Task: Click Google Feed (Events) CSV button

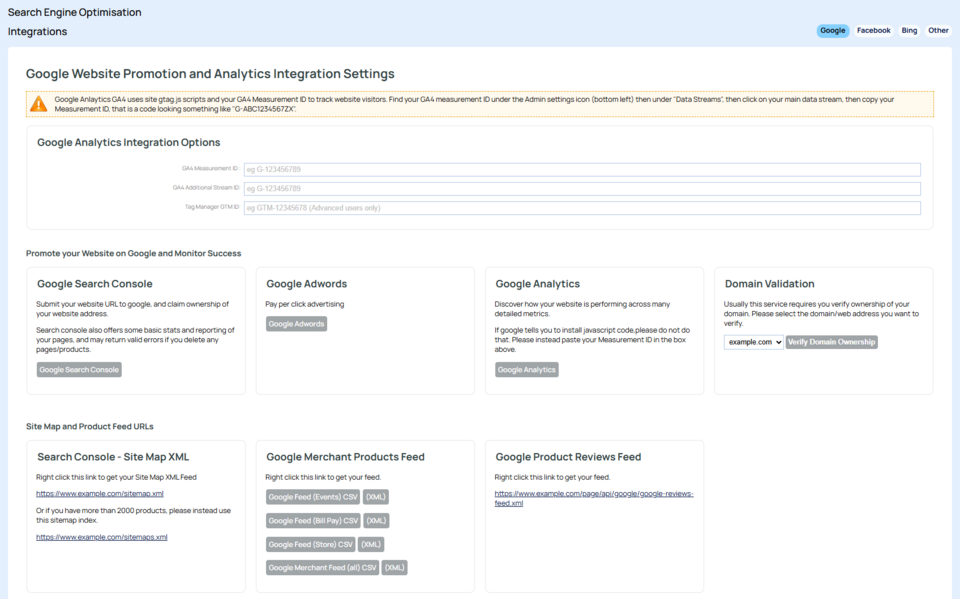Action: pyautogui.click(x=313, y=497)
